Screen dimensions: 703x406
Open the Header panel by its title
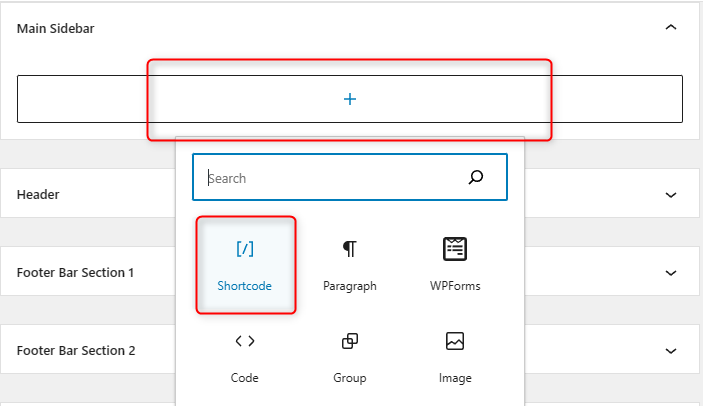click(x=38, y=195)
